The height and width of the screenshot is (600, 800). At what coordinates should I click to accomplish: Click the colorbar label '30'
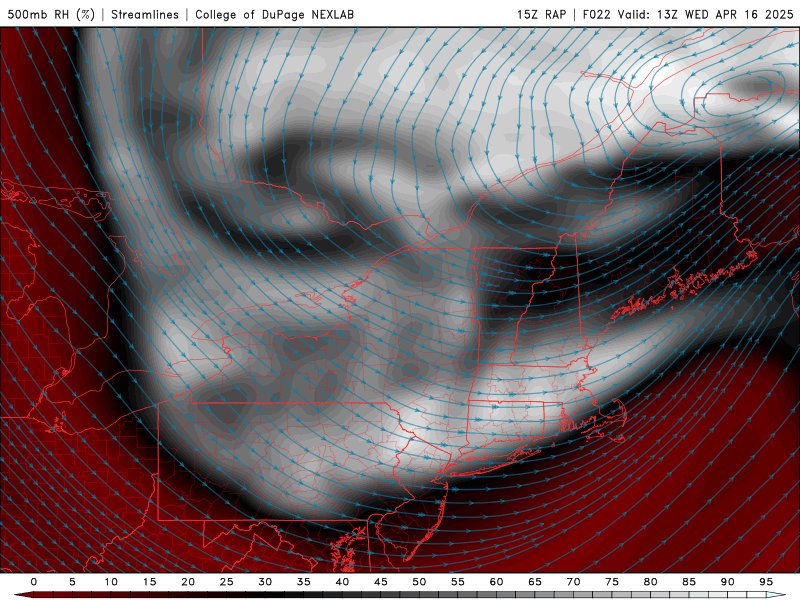(265, 582)
